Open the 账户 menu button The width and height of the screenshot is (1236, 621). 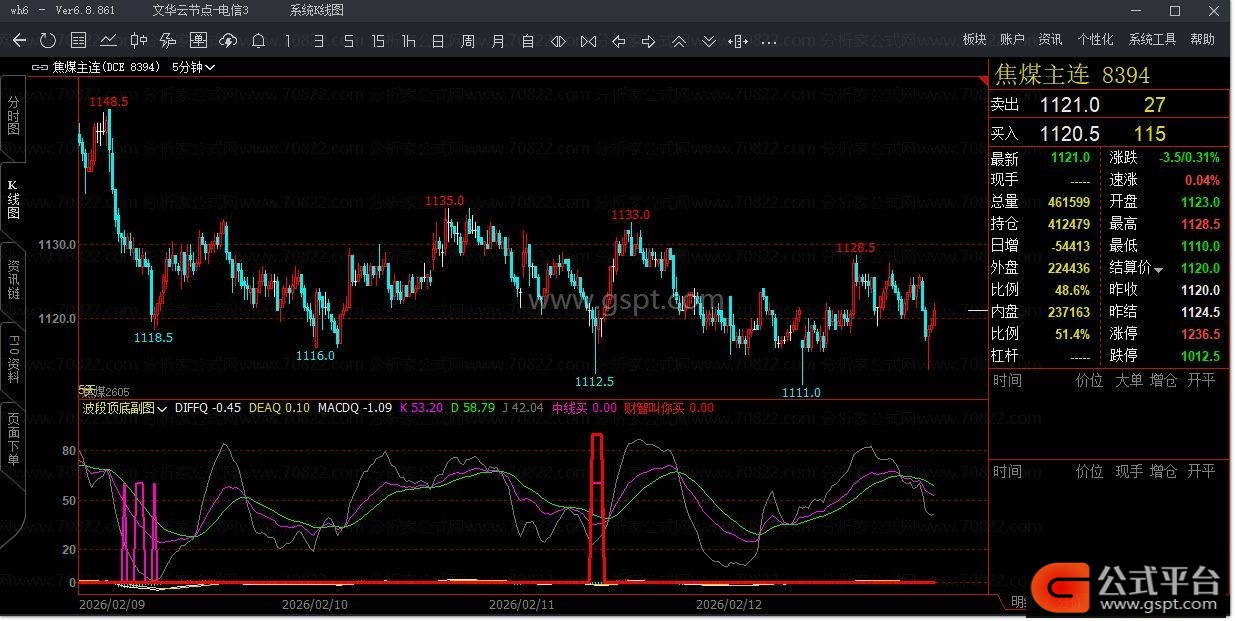click(x=1012, y=40)
